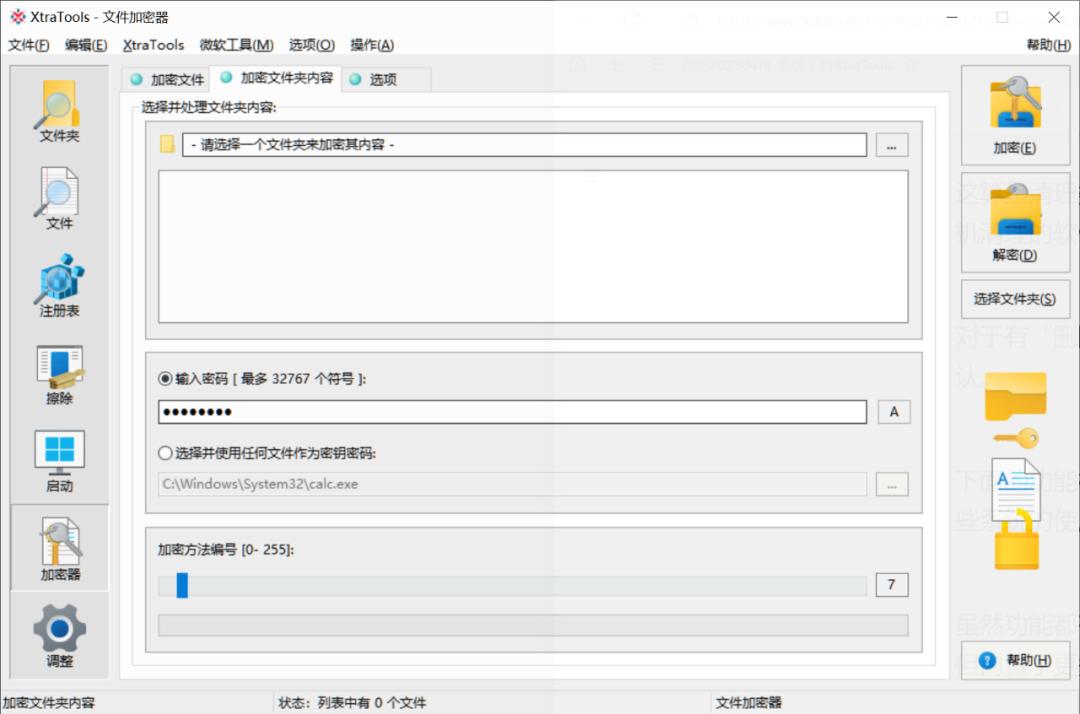Toggle password visibility with the A button
This screenshot has height=714, width=1080.
pyautogui.click(x=893, y=411)
